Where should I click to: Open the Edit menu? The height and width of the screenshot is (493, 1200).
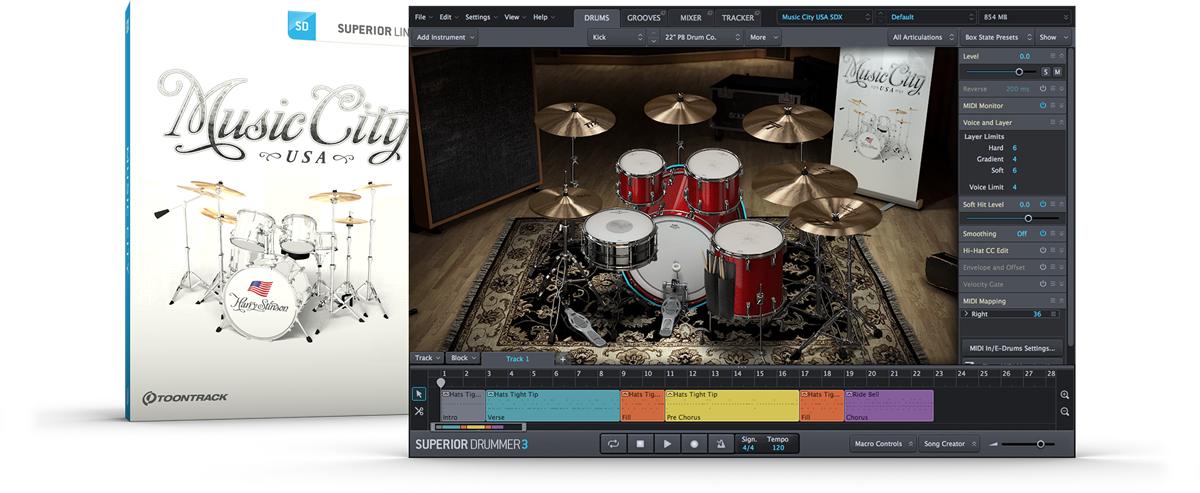click(x=448, y=17)
